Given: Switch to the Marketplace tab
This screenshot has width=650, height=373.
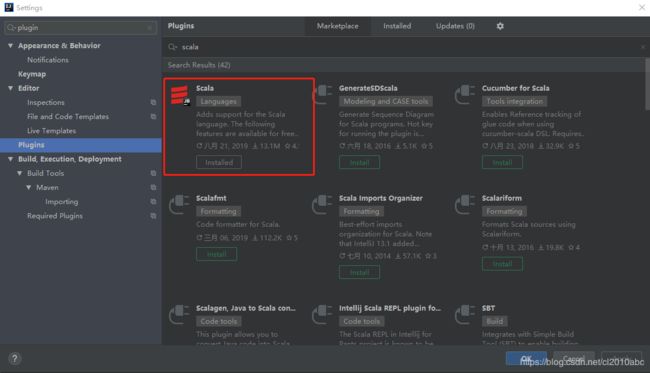Looking at the screenshot, I should (337, 26).
